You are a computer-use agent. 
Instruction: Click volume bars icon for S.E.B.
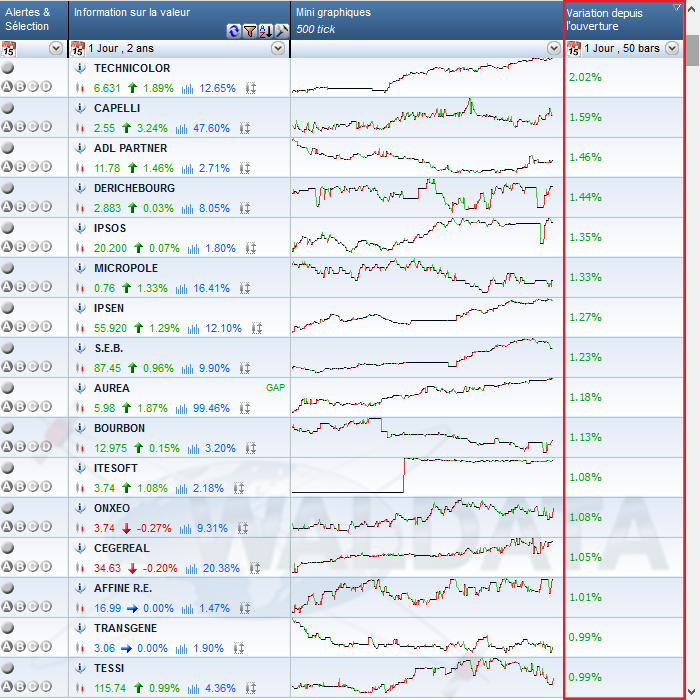coord(188,368)
